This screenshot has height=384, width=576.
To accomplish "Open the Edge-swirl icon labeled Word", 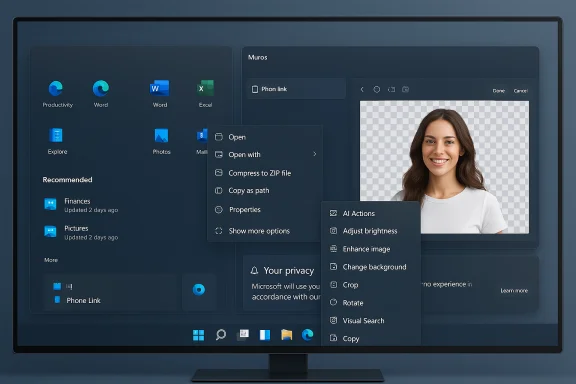I will click(101, 89).
